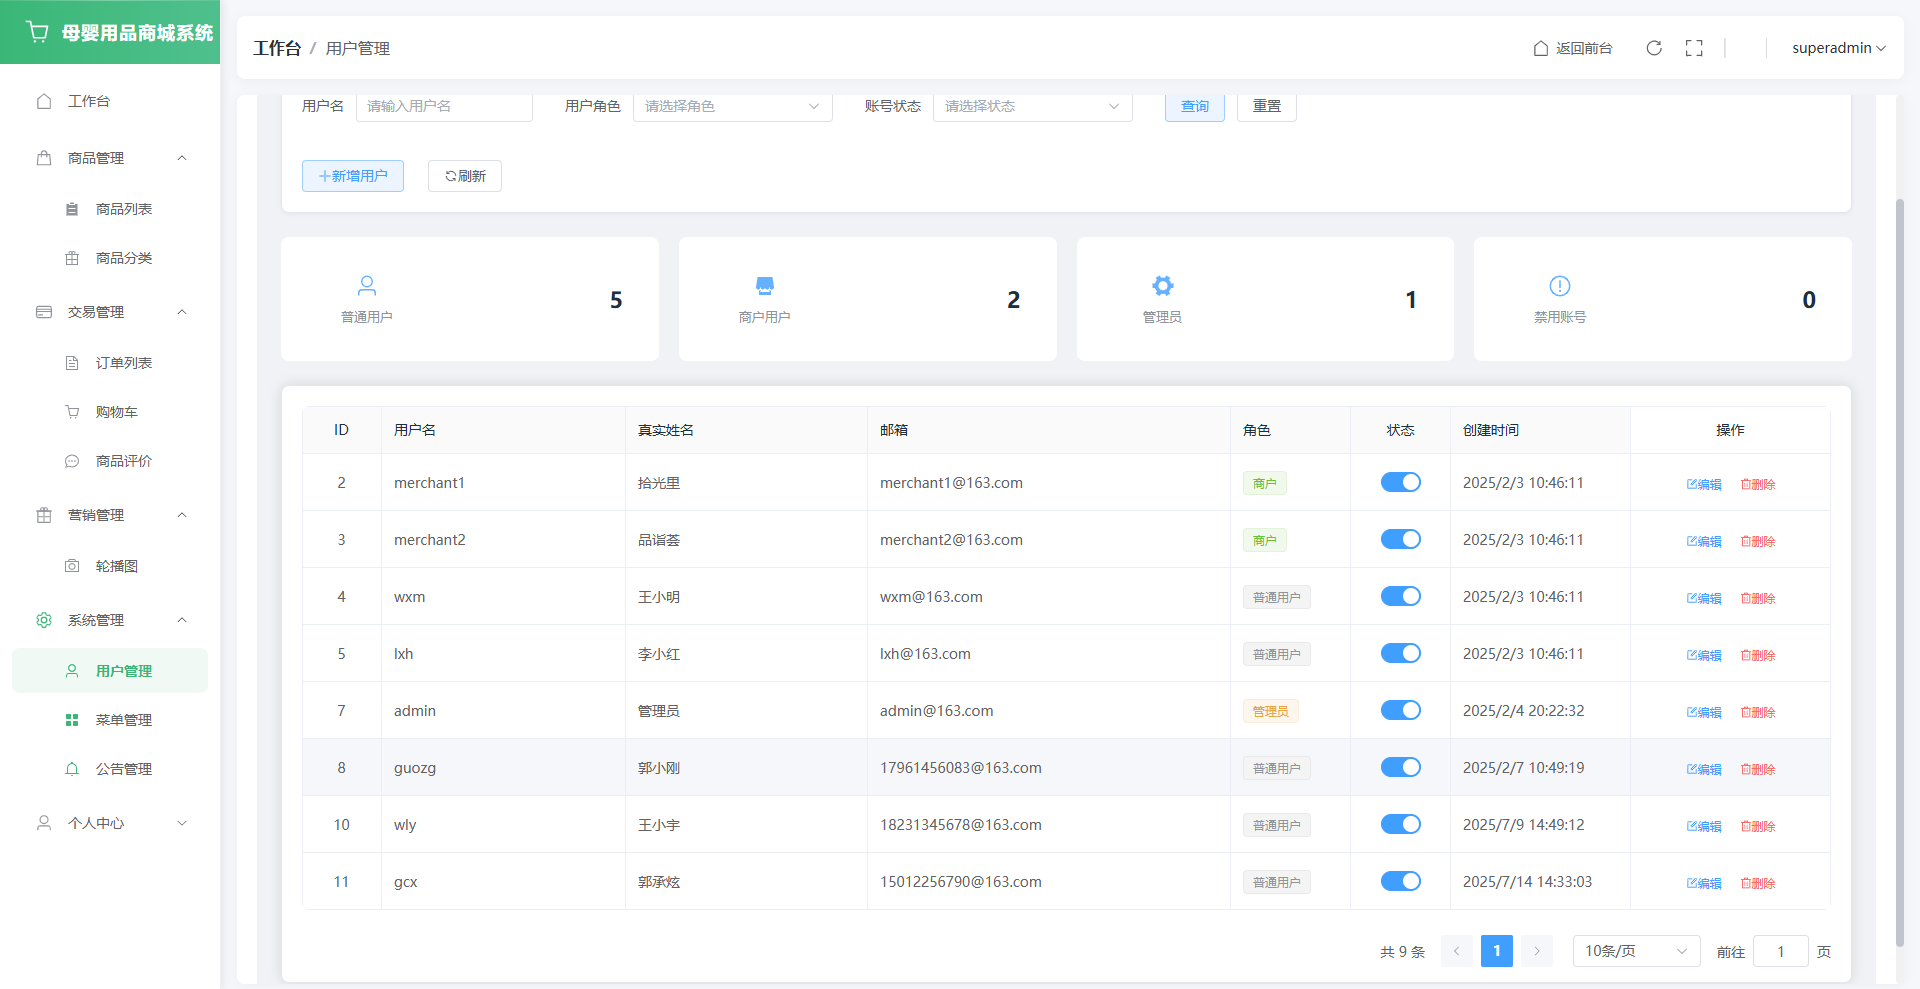The image size is (1920, 989).
Task: Click the 管理员 gear icon
Action: [x=1162, y=286]
